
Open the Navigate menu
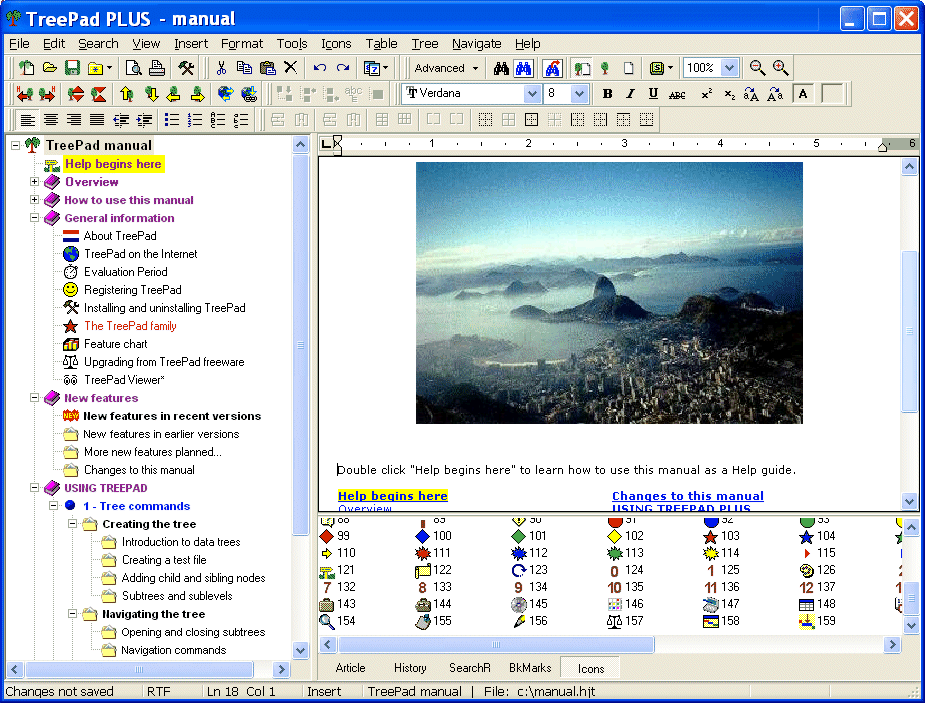[x=477, y=44]
